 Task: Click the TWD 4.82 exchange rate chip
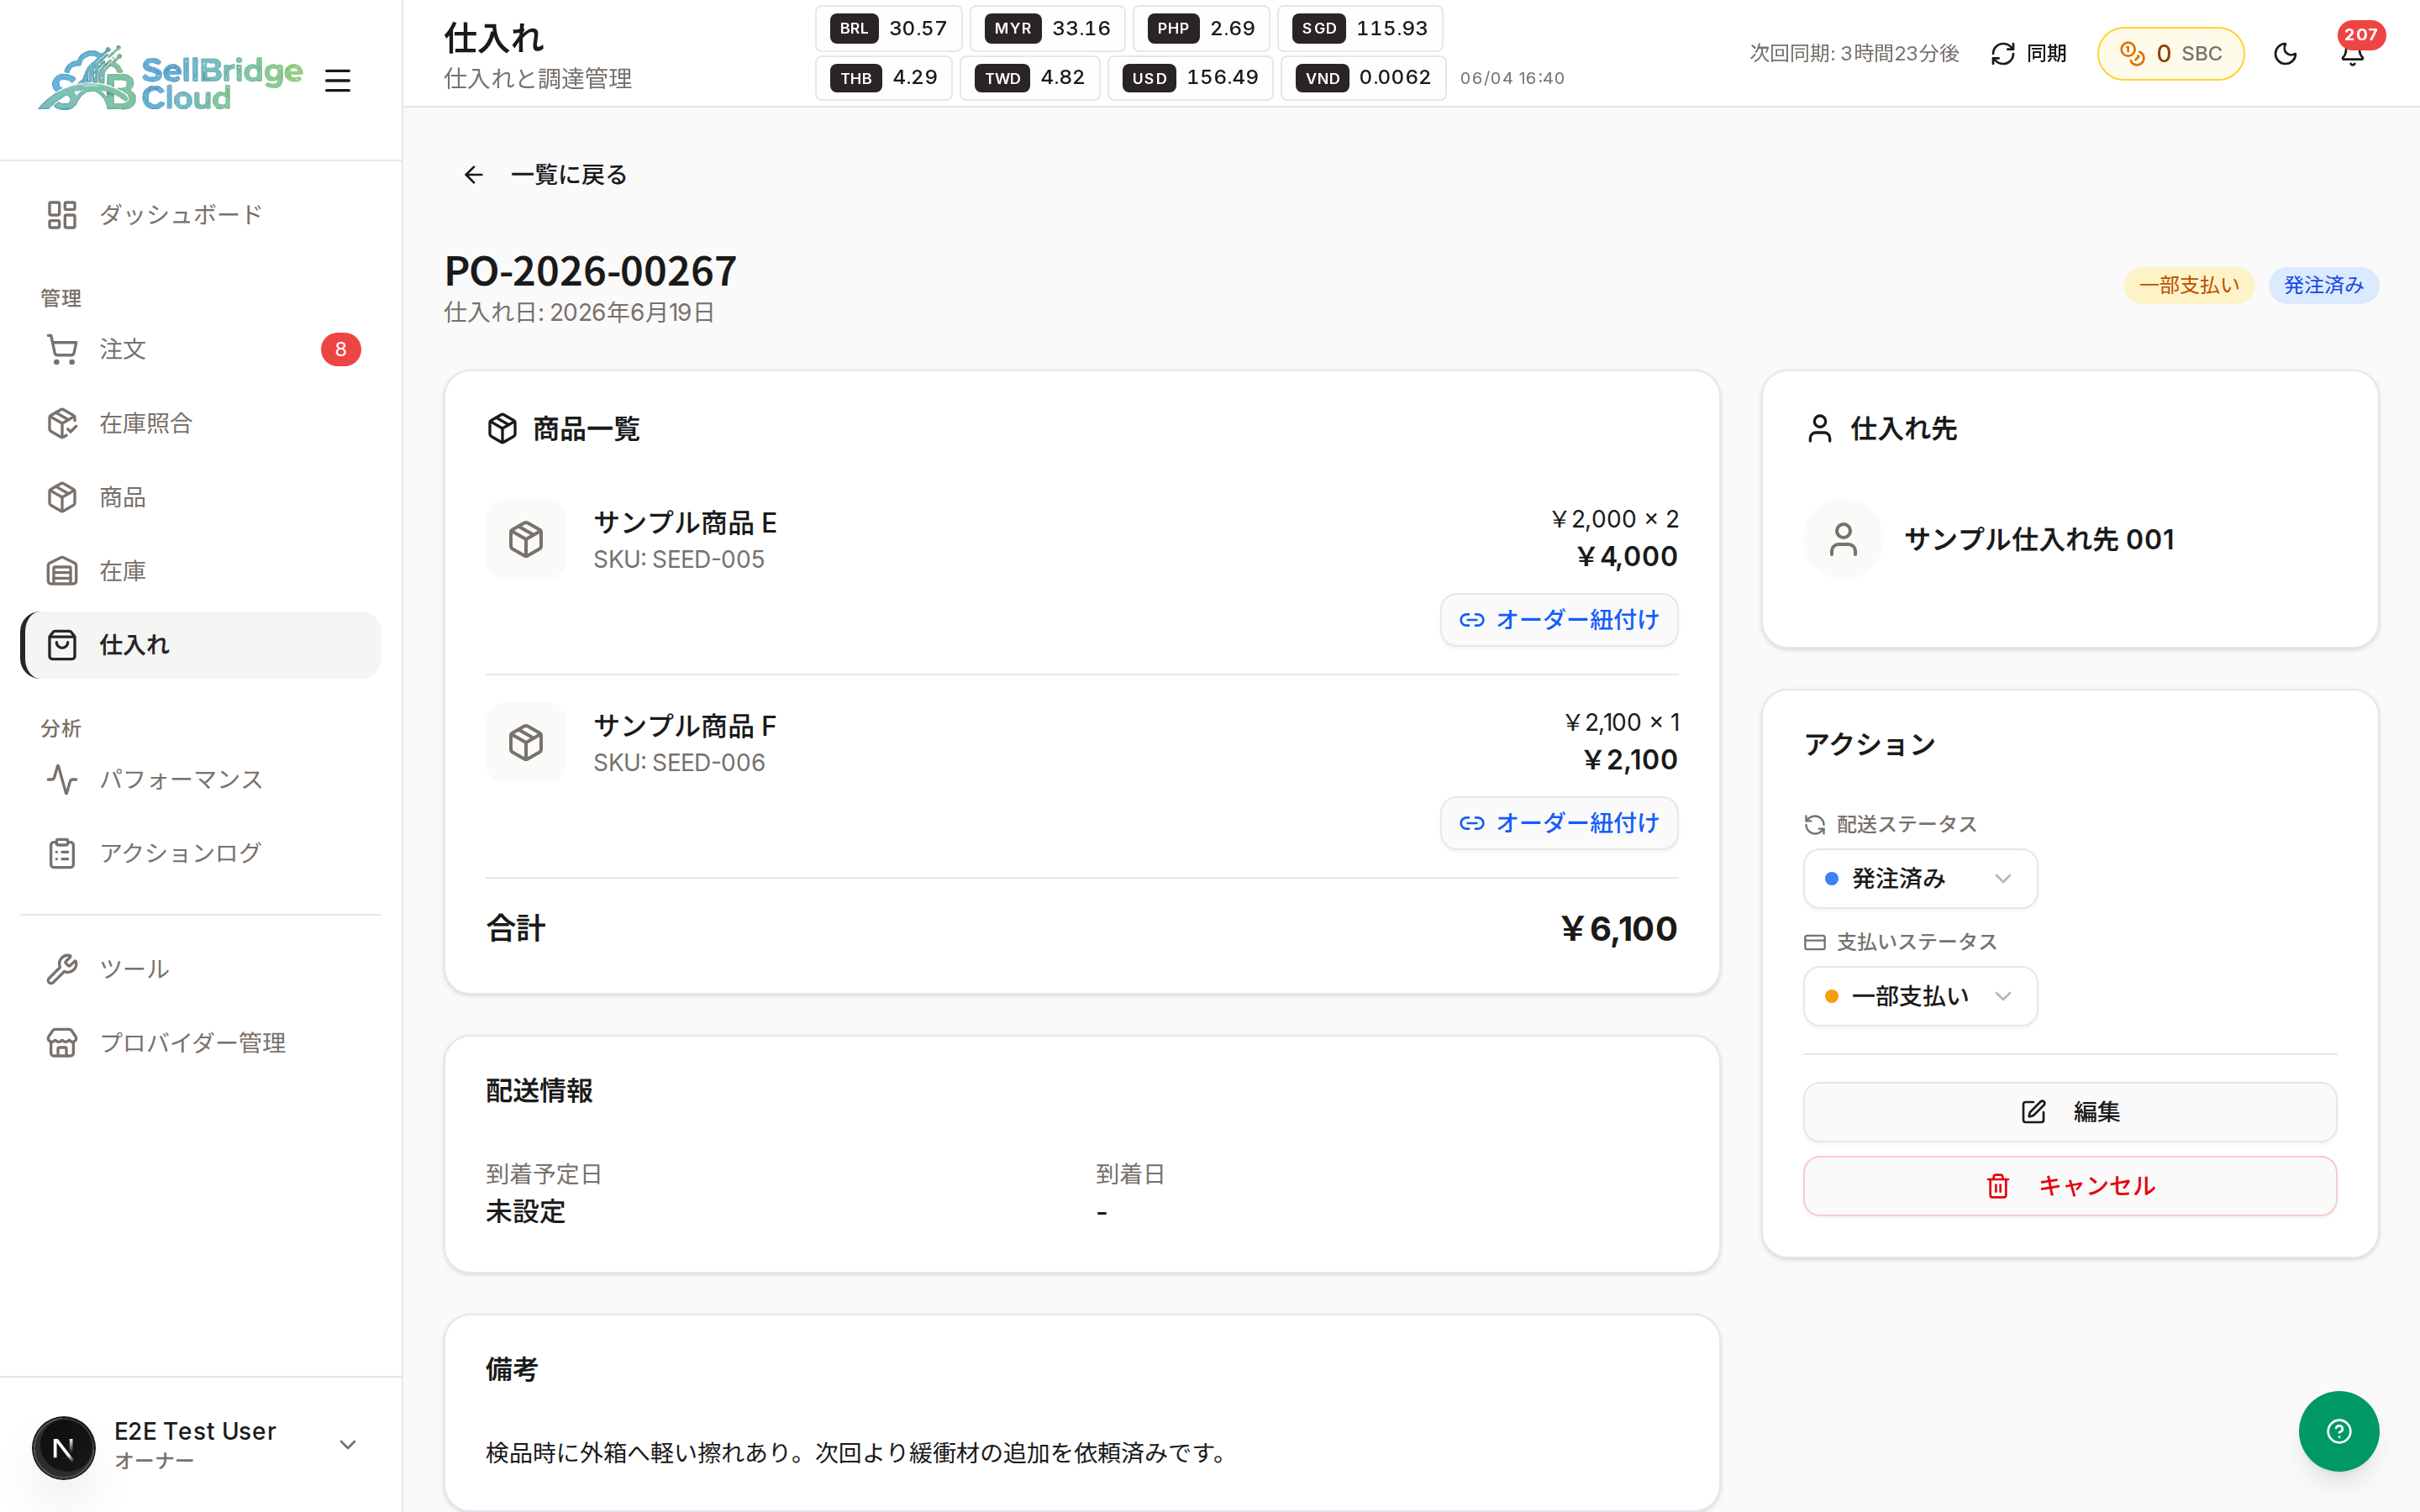point(1030,77)
